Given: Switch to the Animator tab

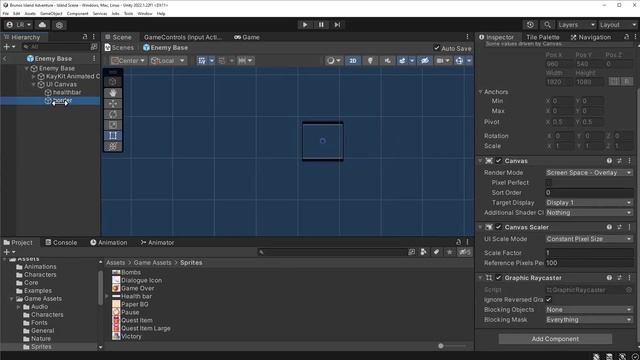Looking at the screenshot, I should (x=157, y=242).
